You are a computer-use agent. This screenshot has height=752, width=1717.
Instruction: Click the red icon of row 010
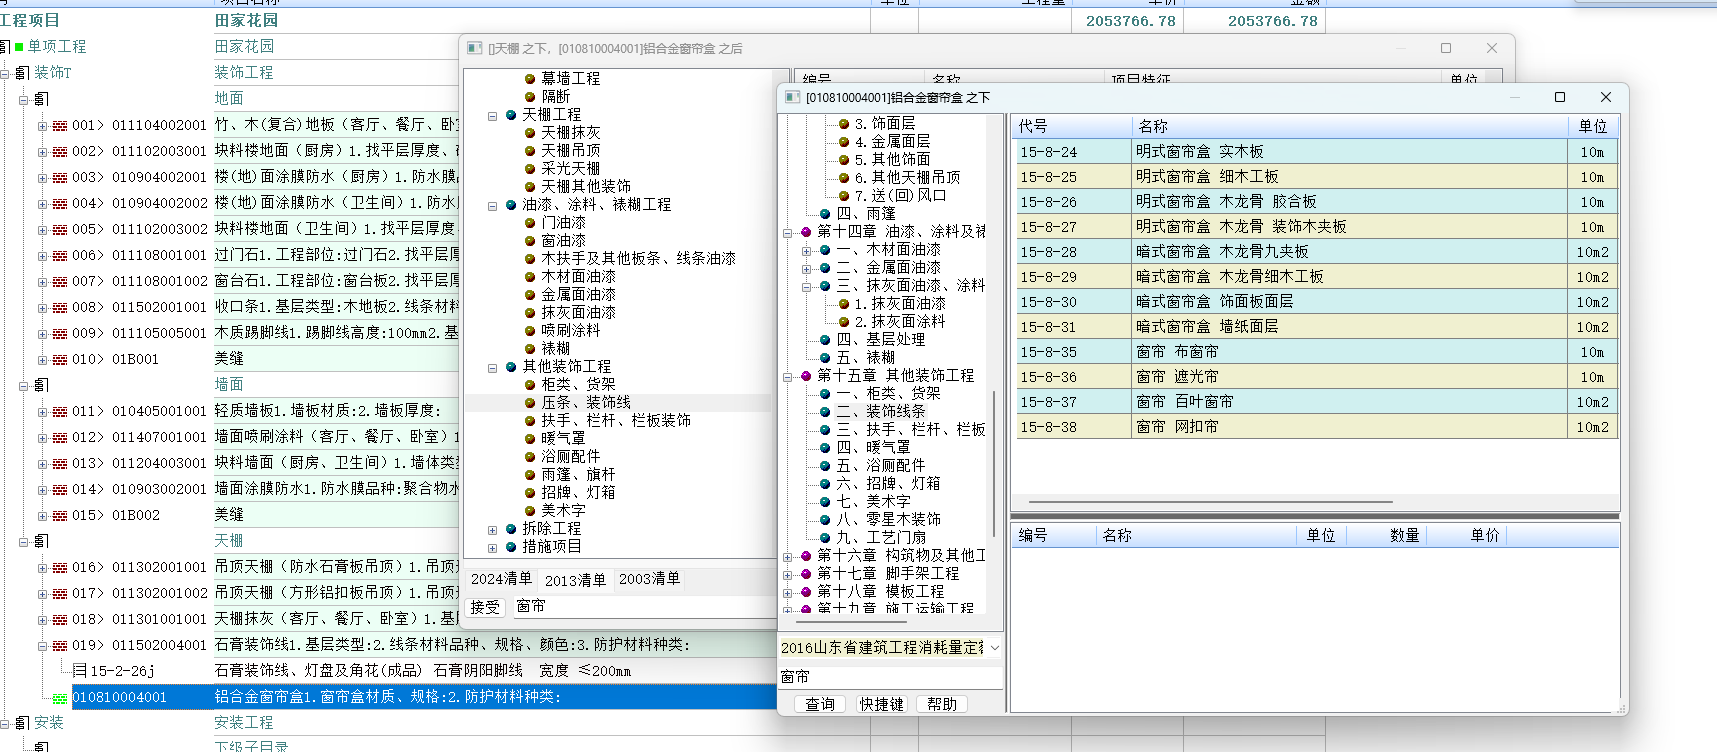60,359
